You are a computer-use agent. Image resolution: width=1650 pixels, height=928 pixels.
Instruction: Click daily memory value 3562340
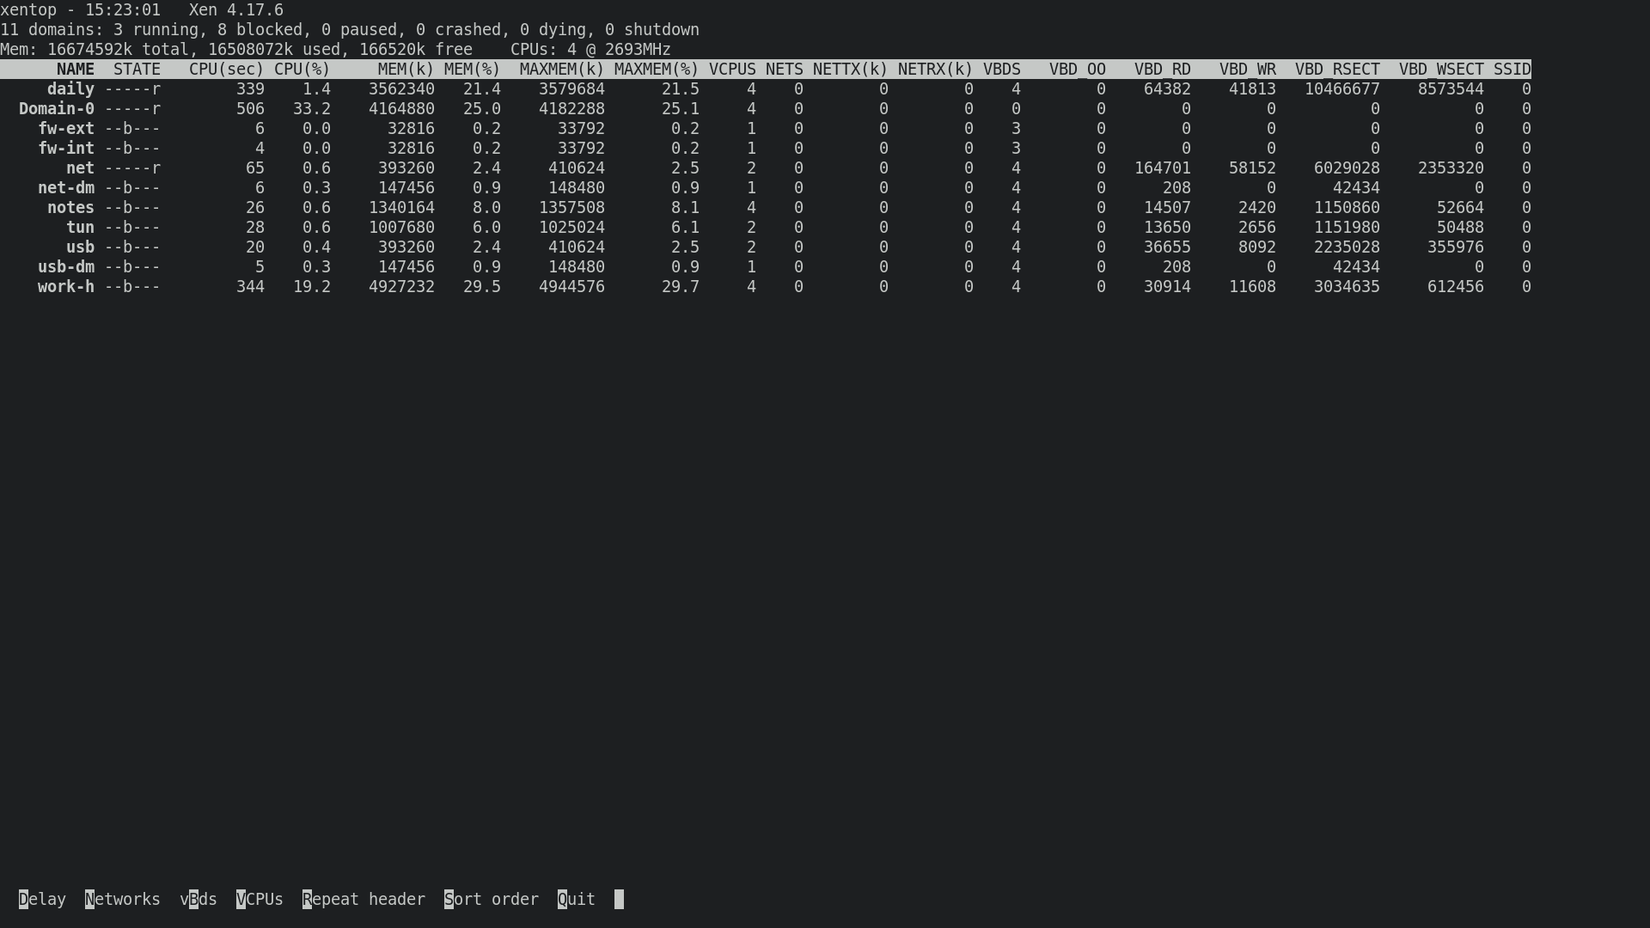coord(401,89)
